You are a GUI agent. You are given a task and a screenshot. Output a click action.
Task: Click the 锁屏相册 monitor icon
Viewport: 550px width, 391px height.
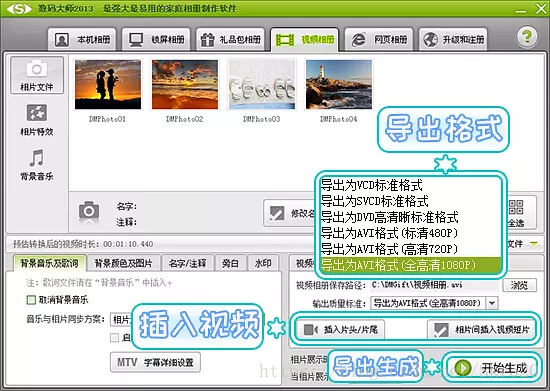tap(136, 40)
